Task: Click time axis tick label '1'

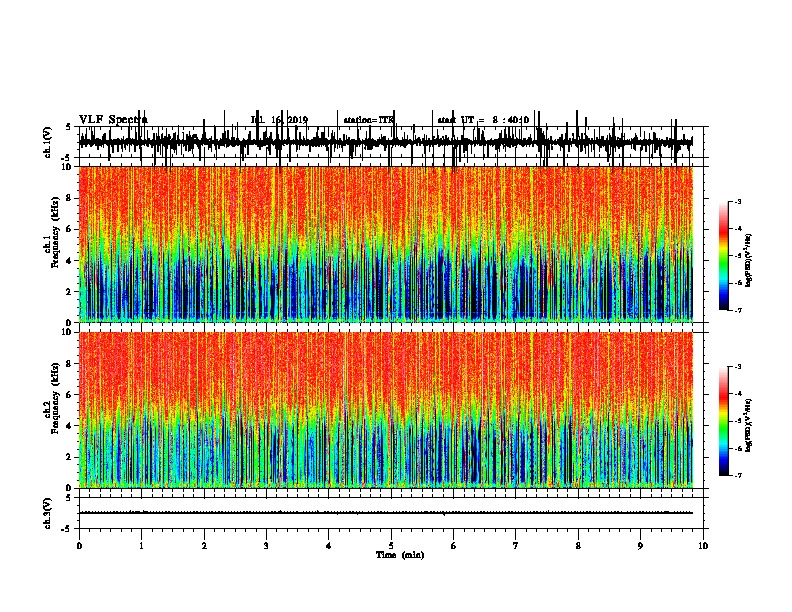Action: coord(141,546)
